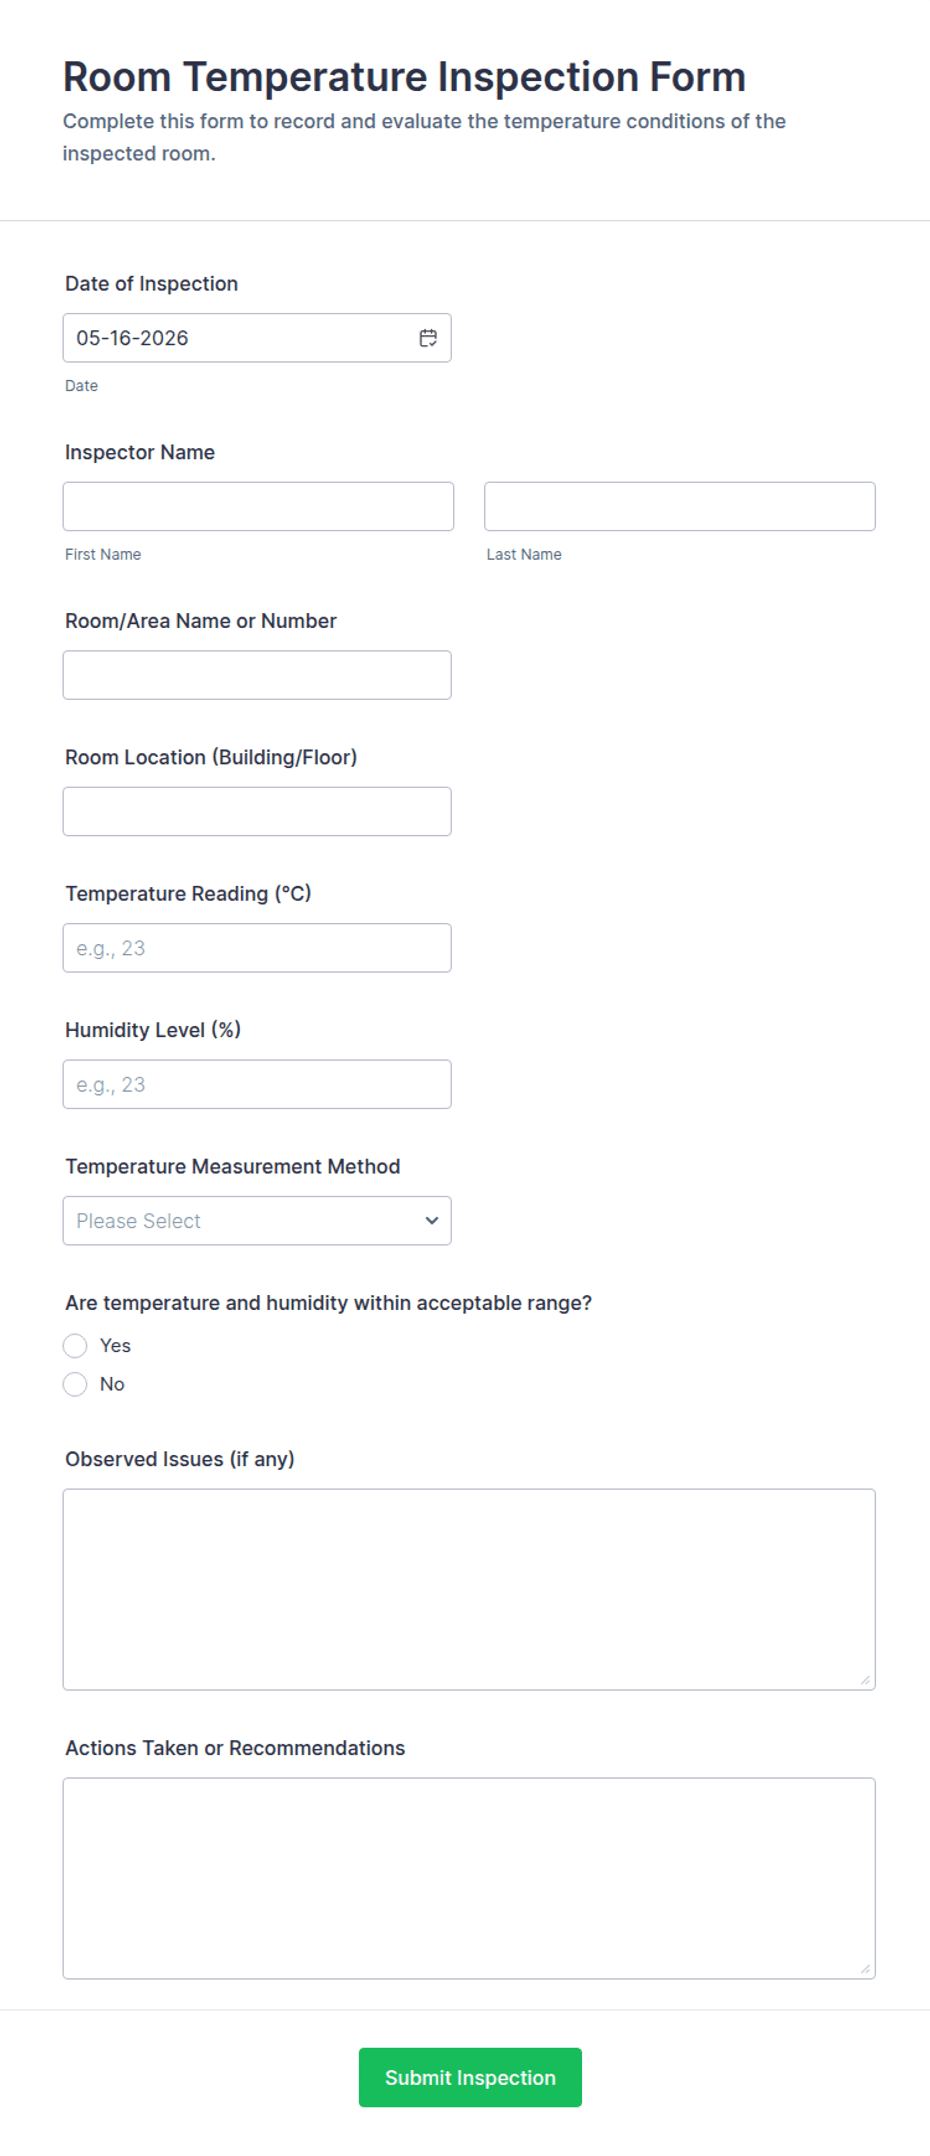Open the calendar date picker icon
The image size is (930, 2156).
tap(428, 338)
